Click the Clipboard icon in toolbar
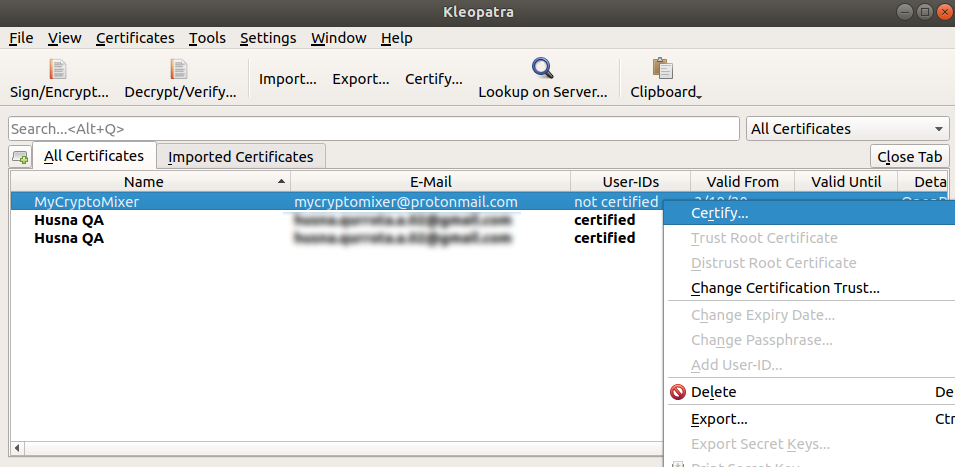This screenshot has width=955, height=467. pyautogui.click(x=662, y=69)
